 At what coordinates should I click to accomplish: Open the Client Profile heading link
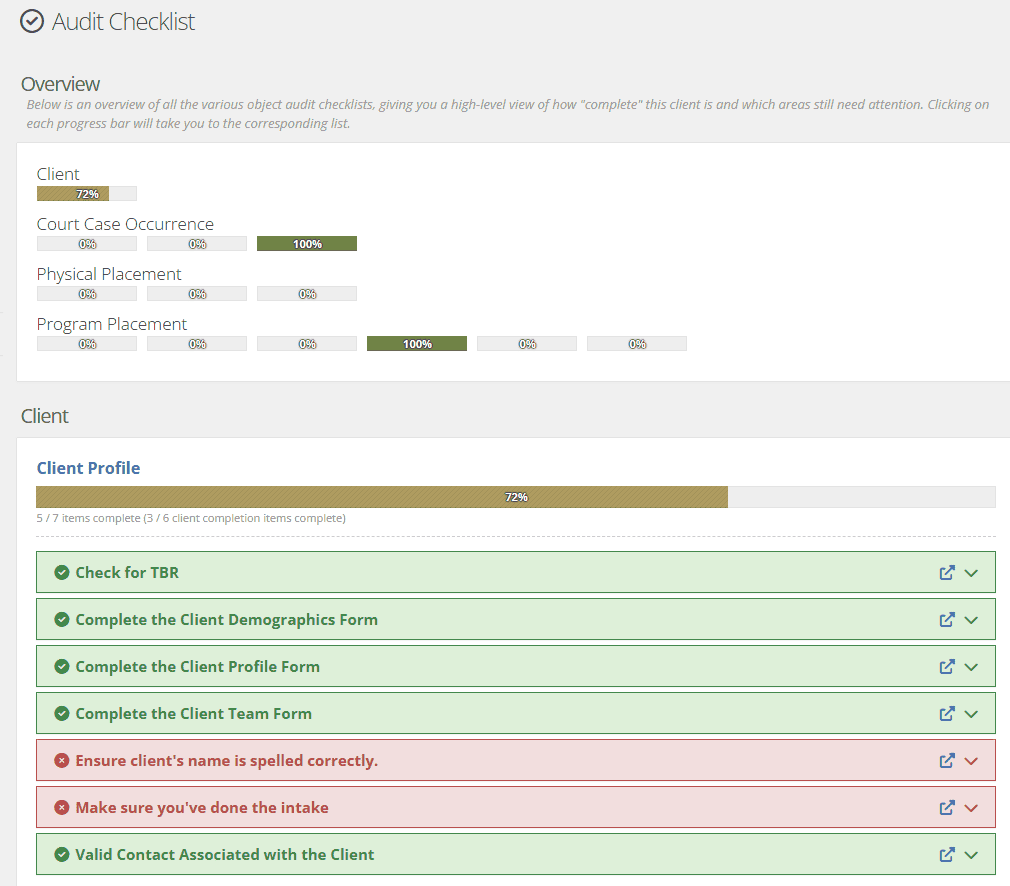point(88,468)
